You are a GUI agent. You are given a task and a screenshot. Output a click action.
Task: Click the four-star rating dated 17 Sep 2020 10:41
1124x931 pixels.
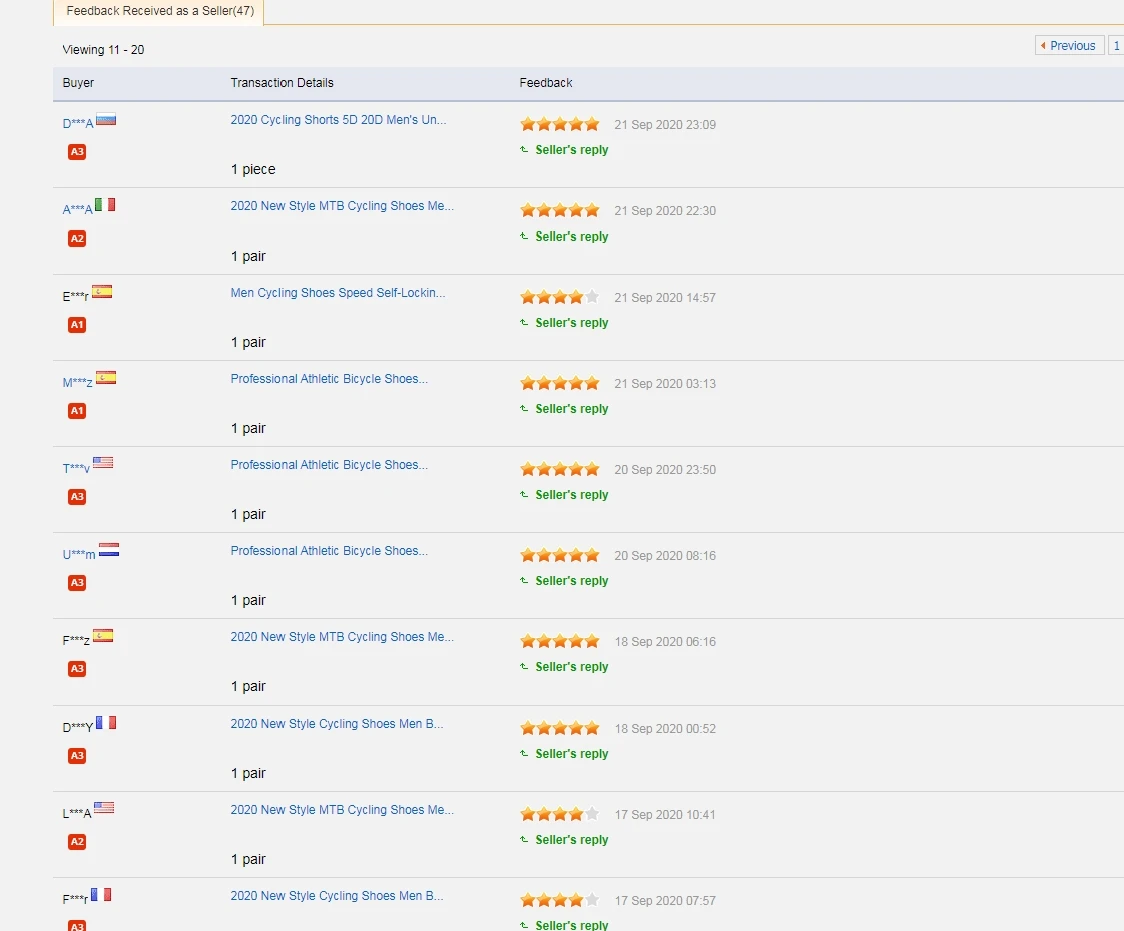pyautogui.click(x=560, y=815)
